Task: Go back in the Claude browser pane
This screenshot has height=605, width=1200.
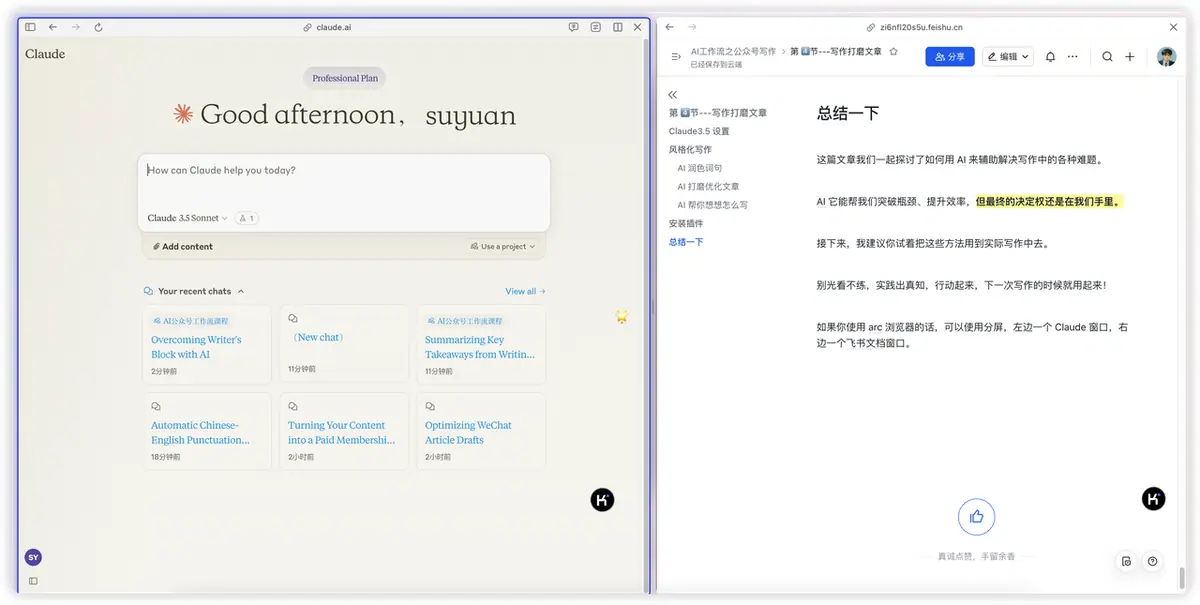Action: [53, 27]
